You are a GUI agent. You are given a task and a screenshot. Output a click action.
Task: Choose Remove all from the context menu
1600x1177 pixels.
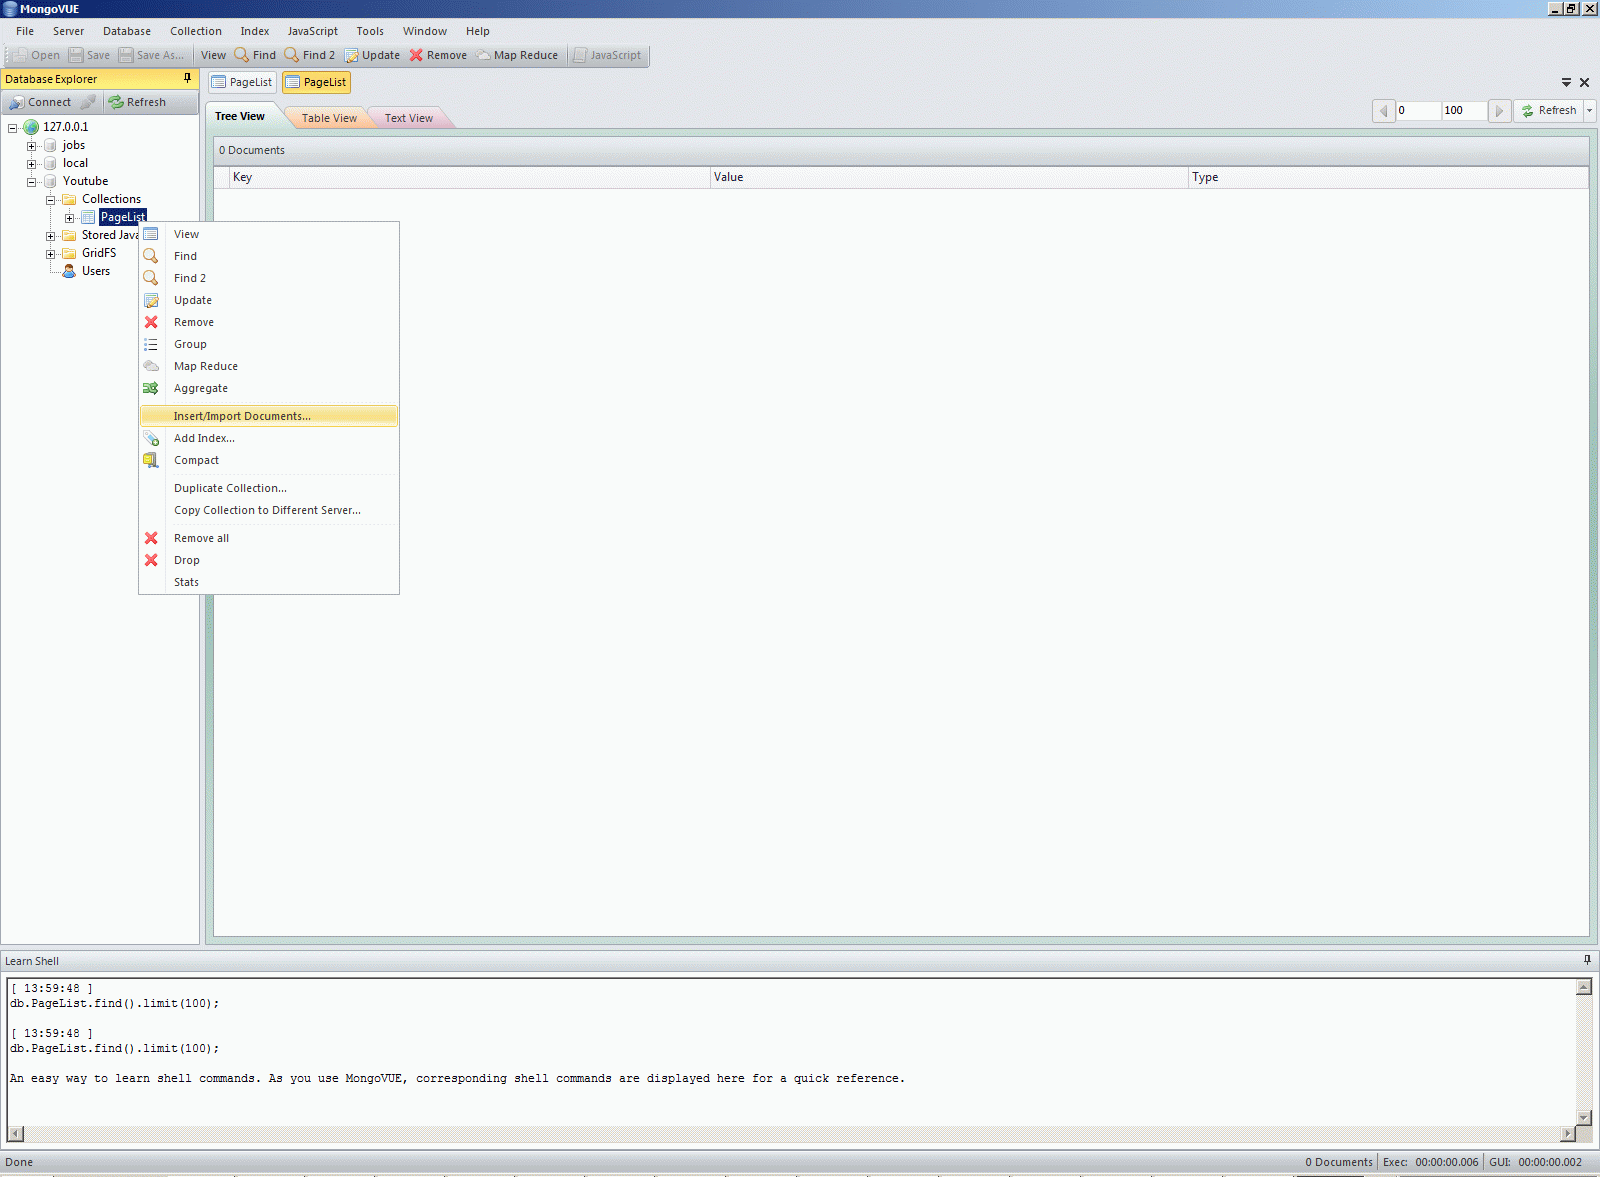(269, 538)
